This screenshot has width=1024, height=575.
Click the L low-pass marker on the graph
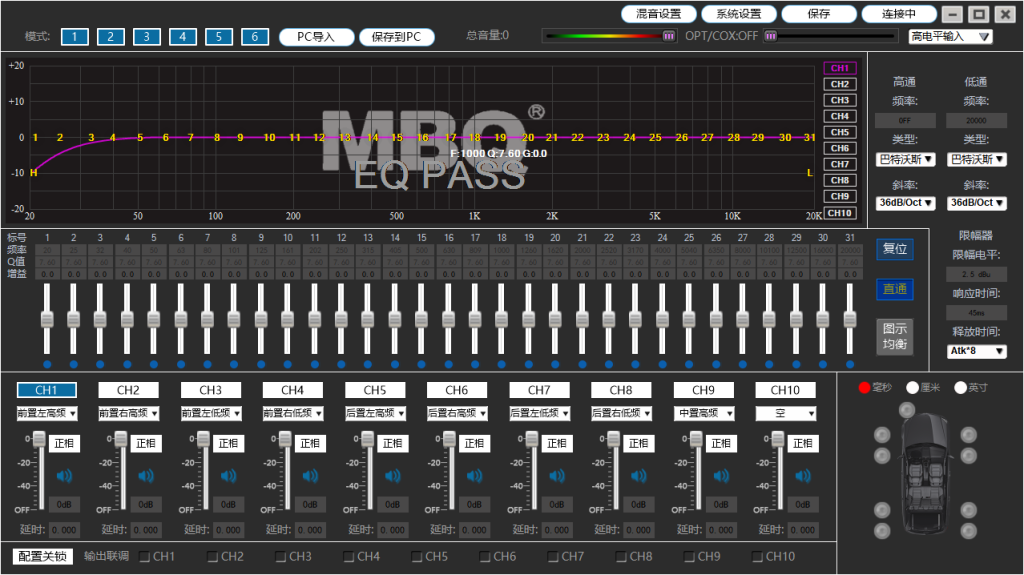(810, 172)
